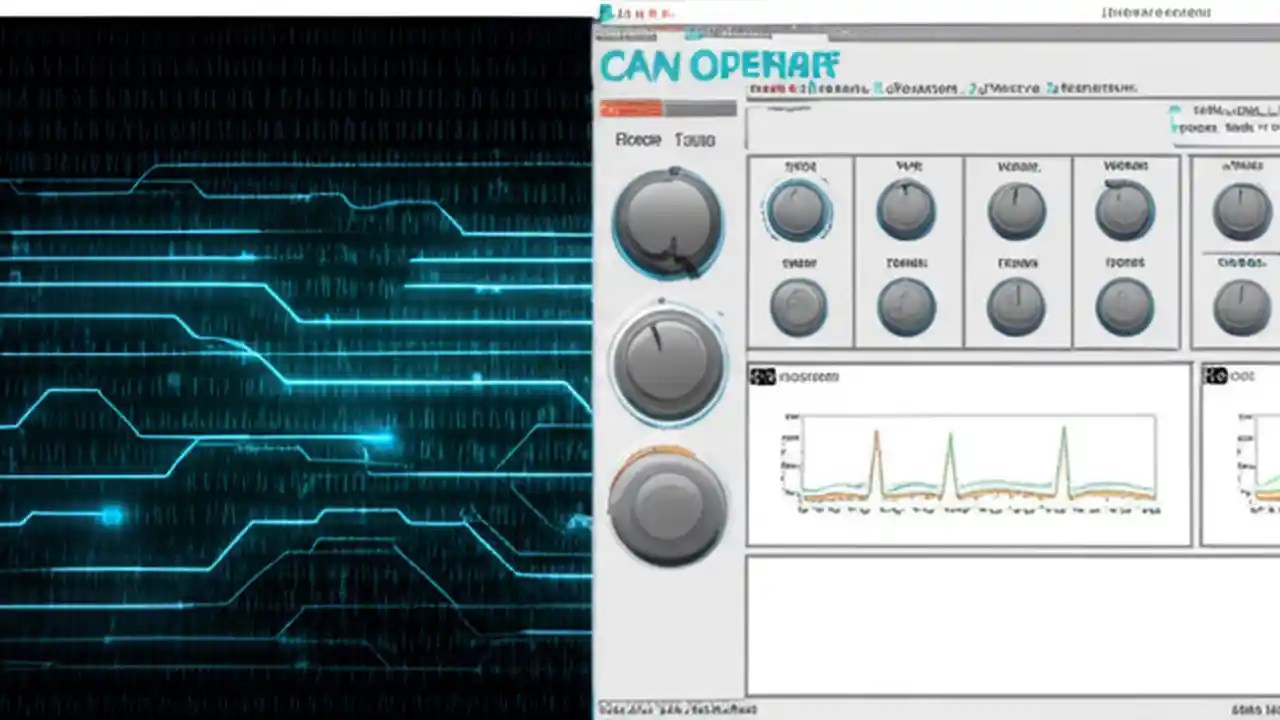Toggle the option beside the lower-right settings label
This screenshot has height=720, width=1280.
(x=1174, y=128)
